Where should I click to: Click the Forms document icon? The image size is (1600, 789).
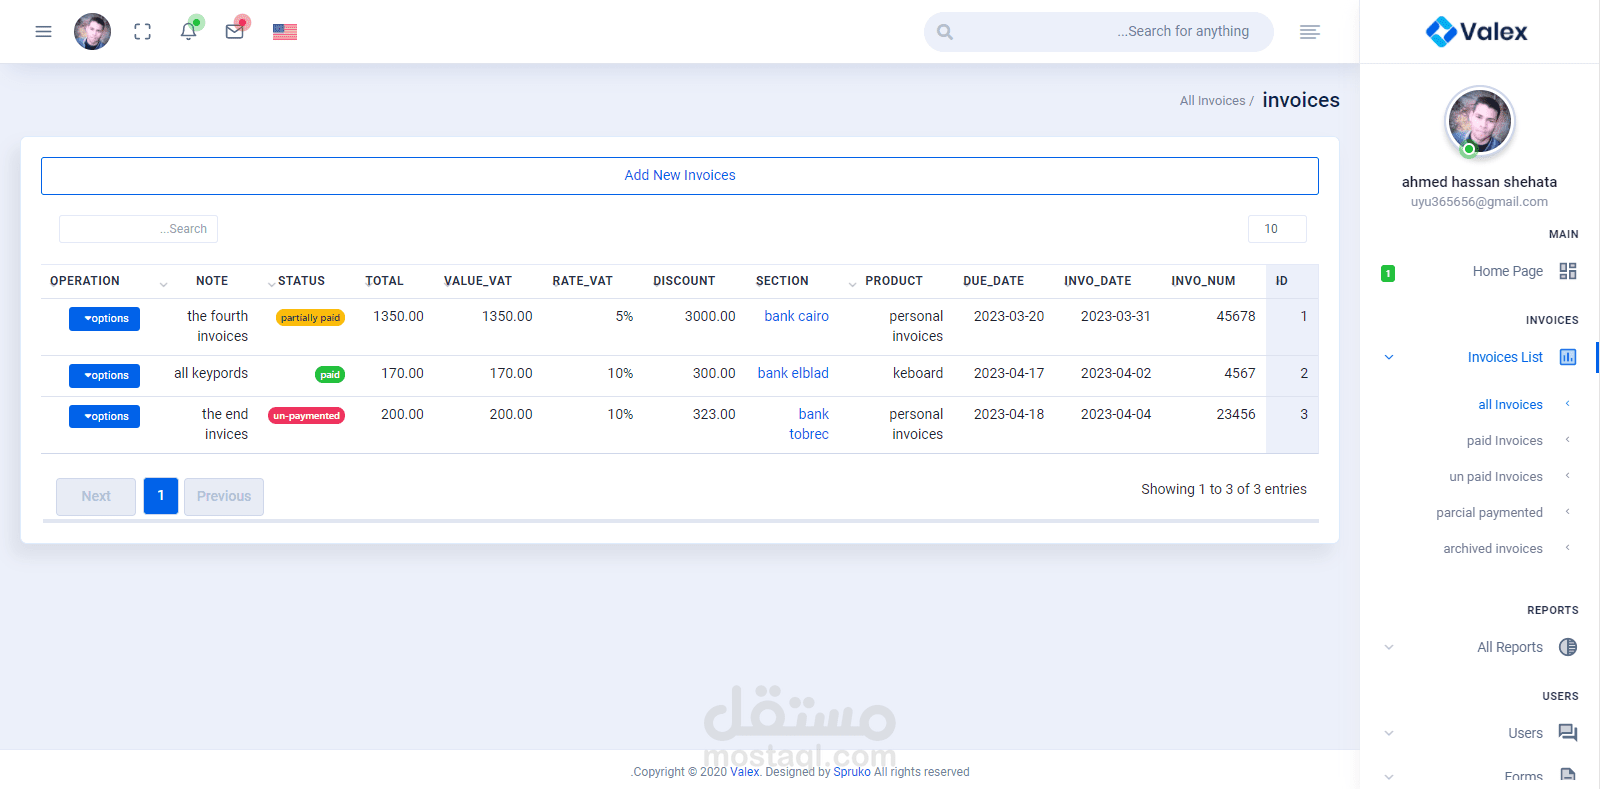(x=1568, y=776)
